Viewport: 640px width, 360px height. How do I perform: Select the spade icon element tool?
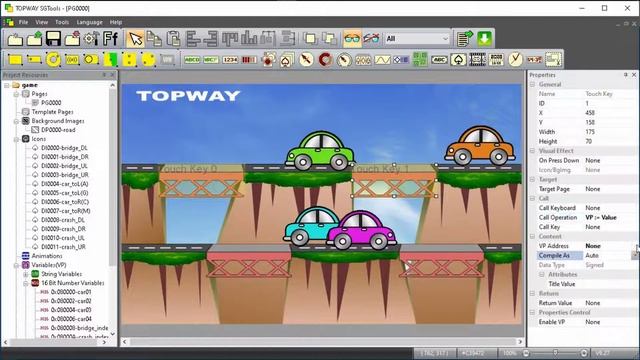(x=458, y=60)
